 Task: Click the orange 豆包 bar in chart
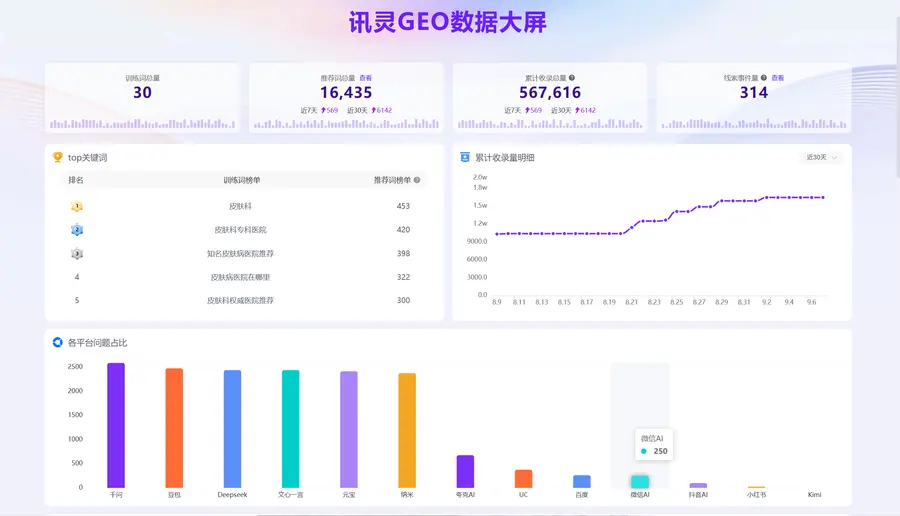coord(174,428)
